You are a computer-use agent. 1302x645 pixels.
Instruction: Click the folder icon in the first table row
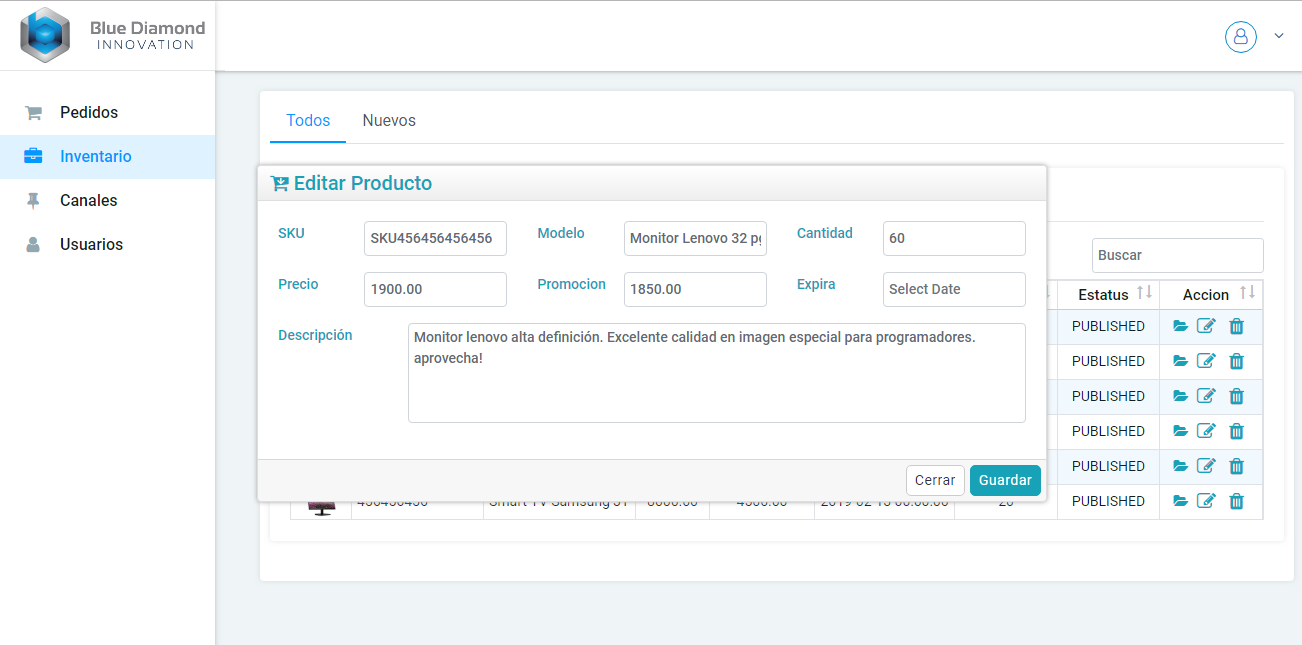point(1180,326)
